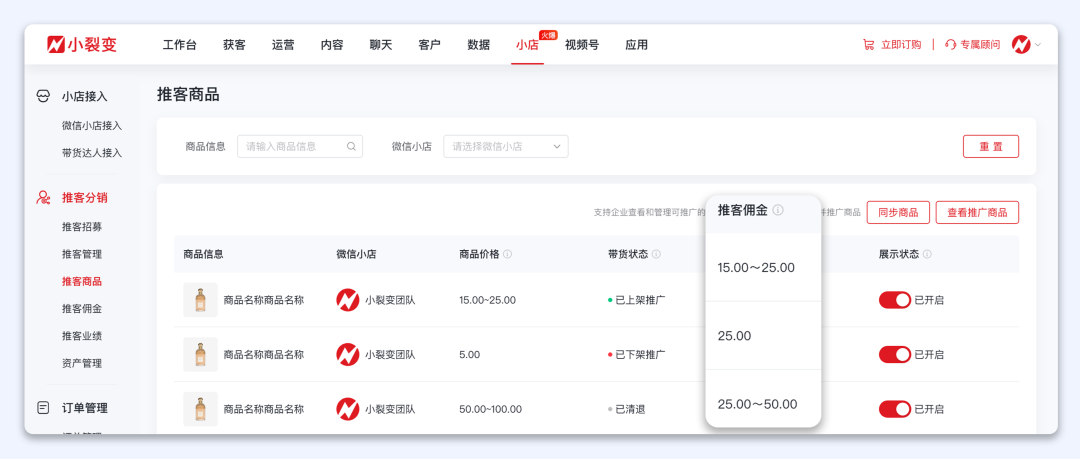Switch to the 视频号 top tab
This screenshot has width=1080, height=459.
tap(582, 45)
